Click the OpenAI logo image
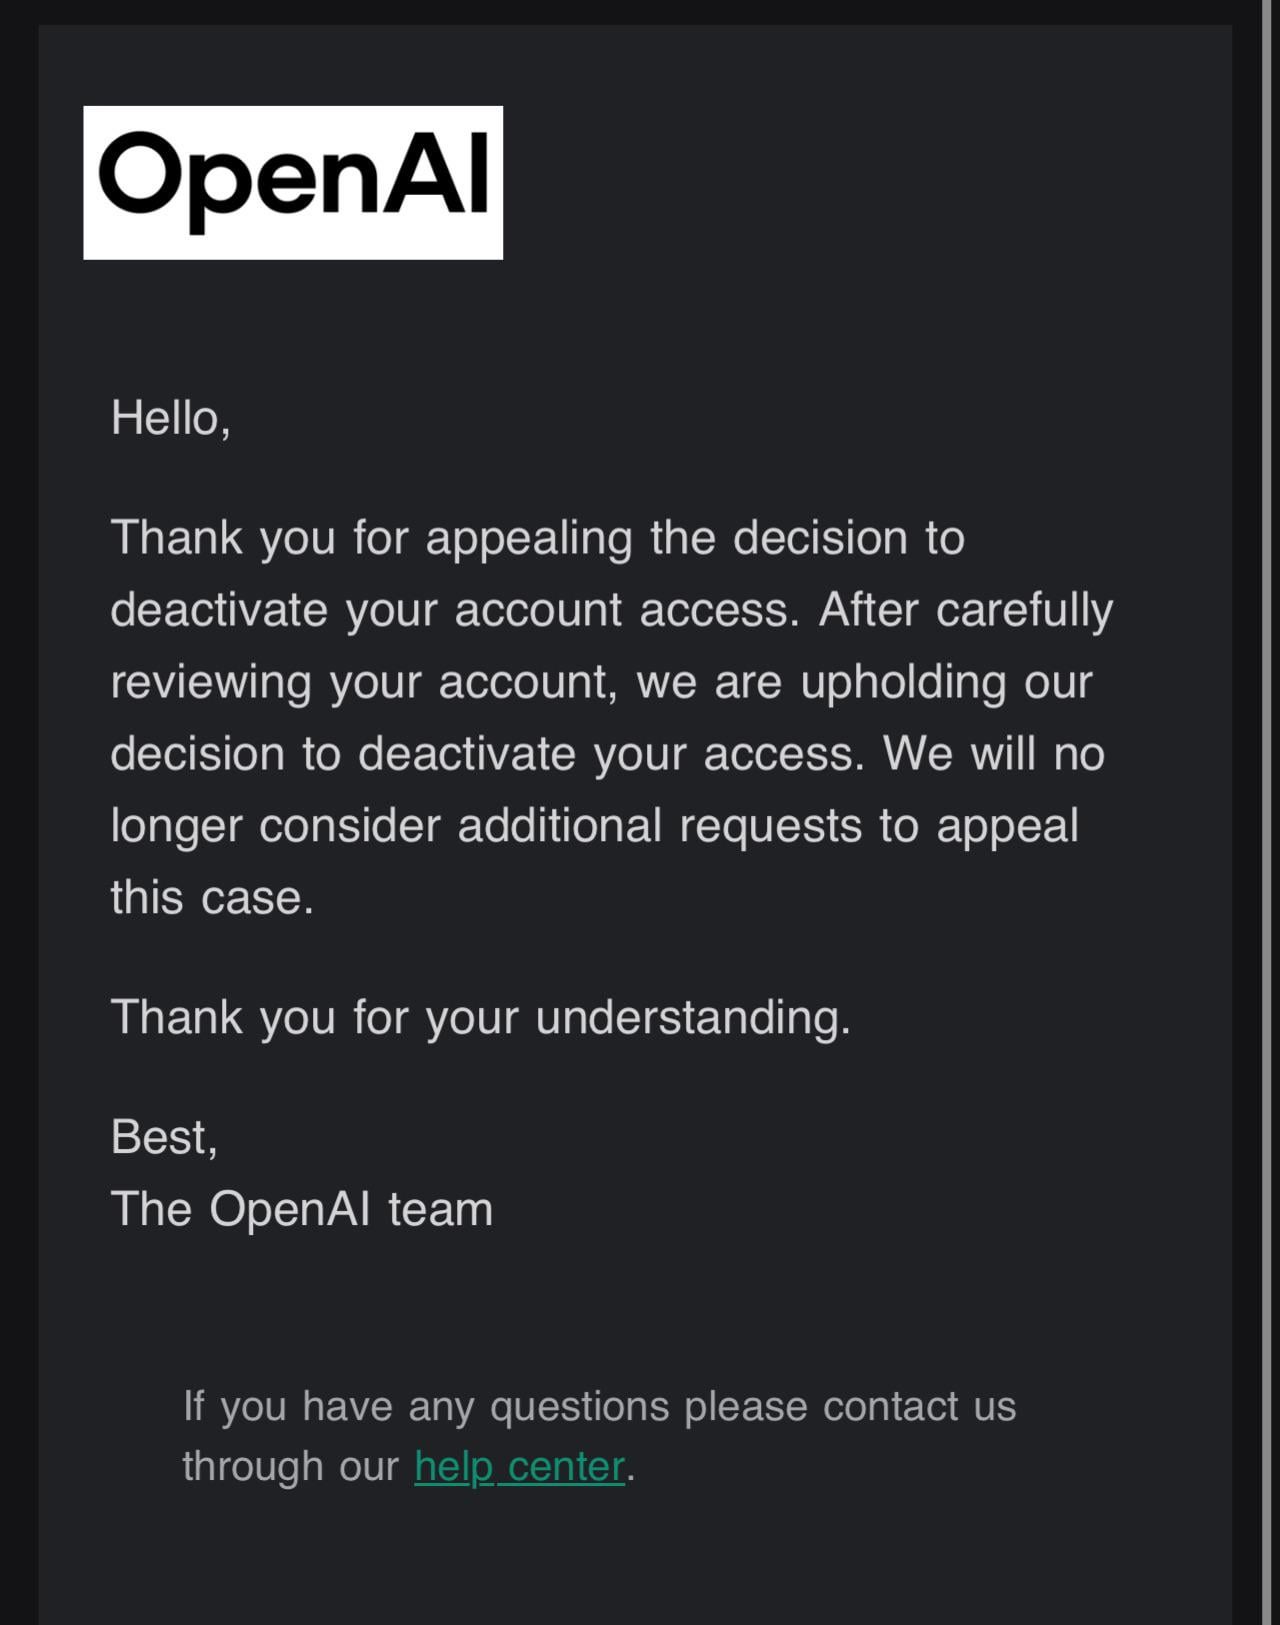Image resolution: width=1280 pixels, height=1625 pixels. pos(293,182)
